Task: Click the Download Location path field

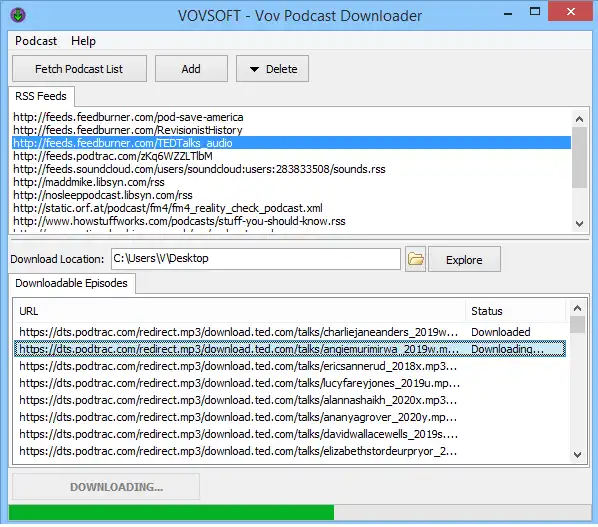Action: [x=256, y=259]
